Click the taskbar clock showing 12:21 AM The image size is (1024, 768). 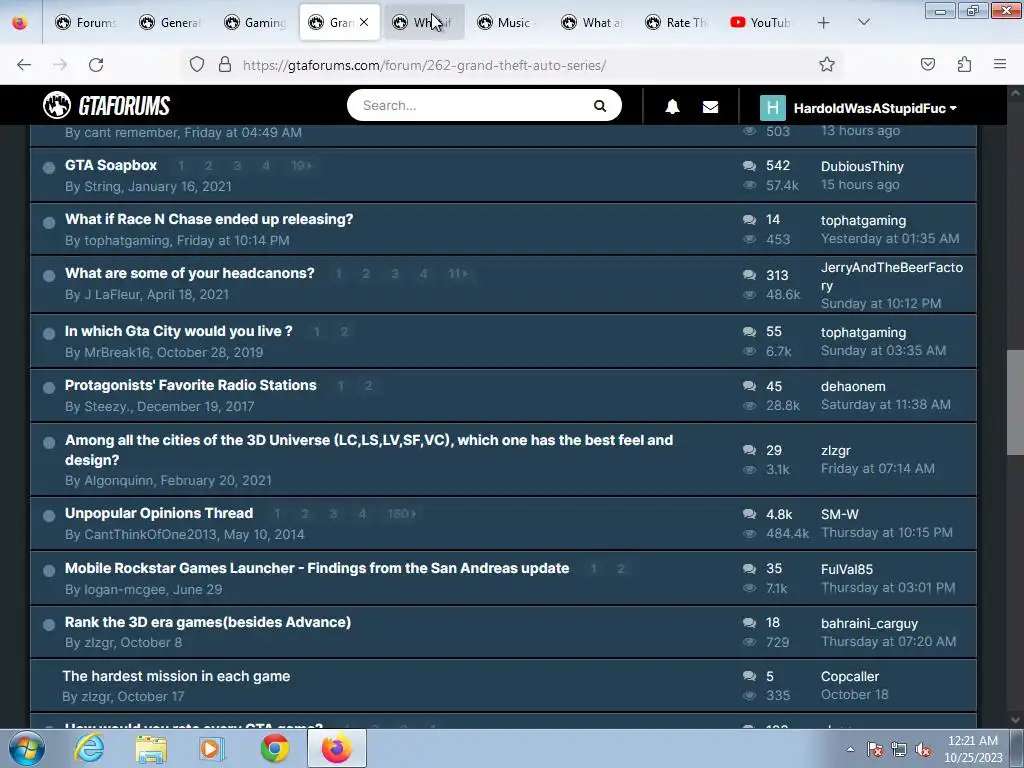click(973, 749)
